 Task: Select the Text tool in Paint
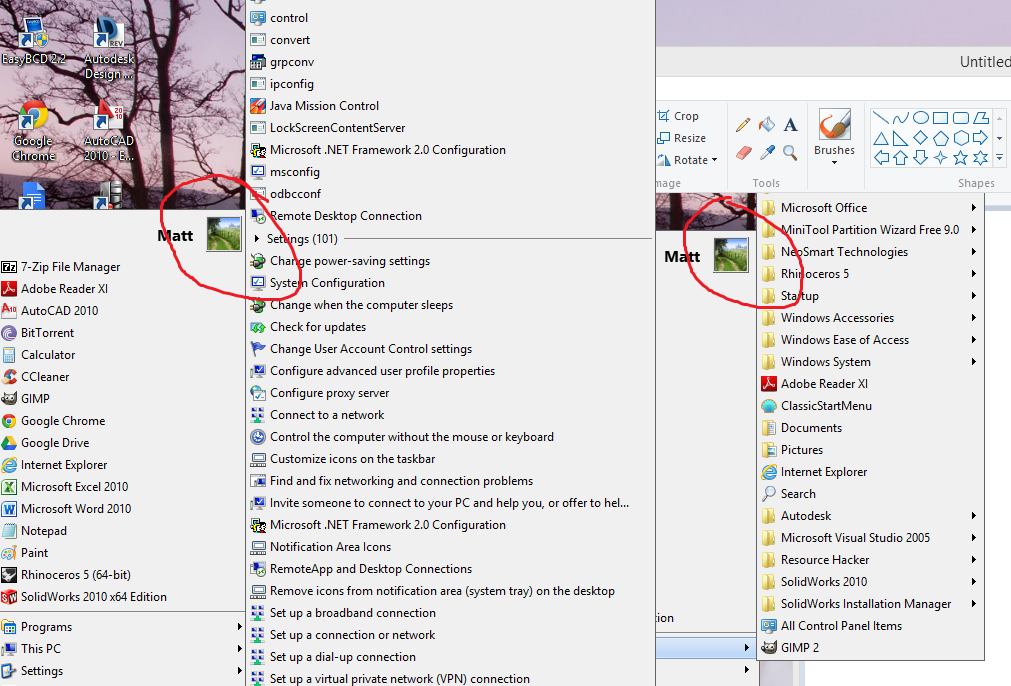click(789, 126)
